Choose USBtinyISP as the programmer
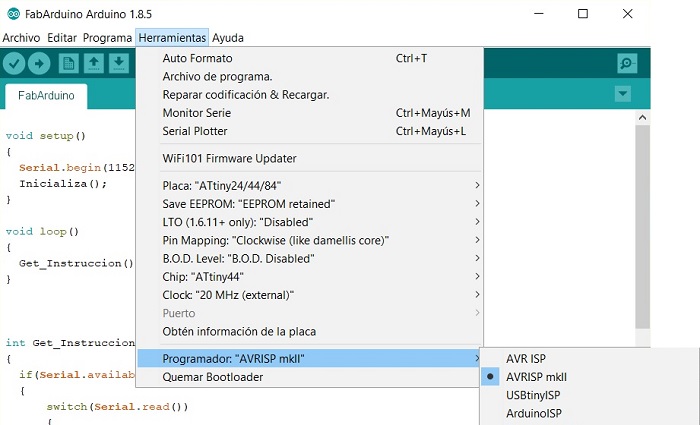700x425 pixels. click(x=535, y=395)
